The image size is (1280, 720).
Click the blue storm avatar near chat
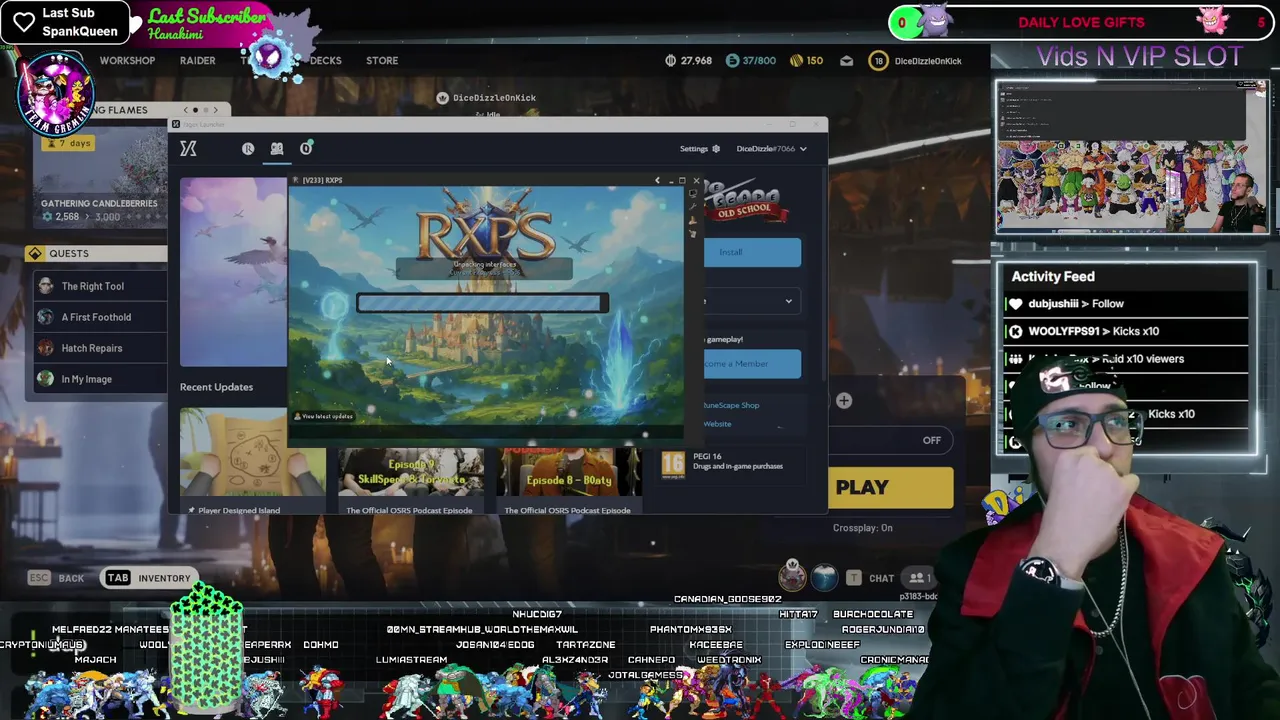(824, 577)
